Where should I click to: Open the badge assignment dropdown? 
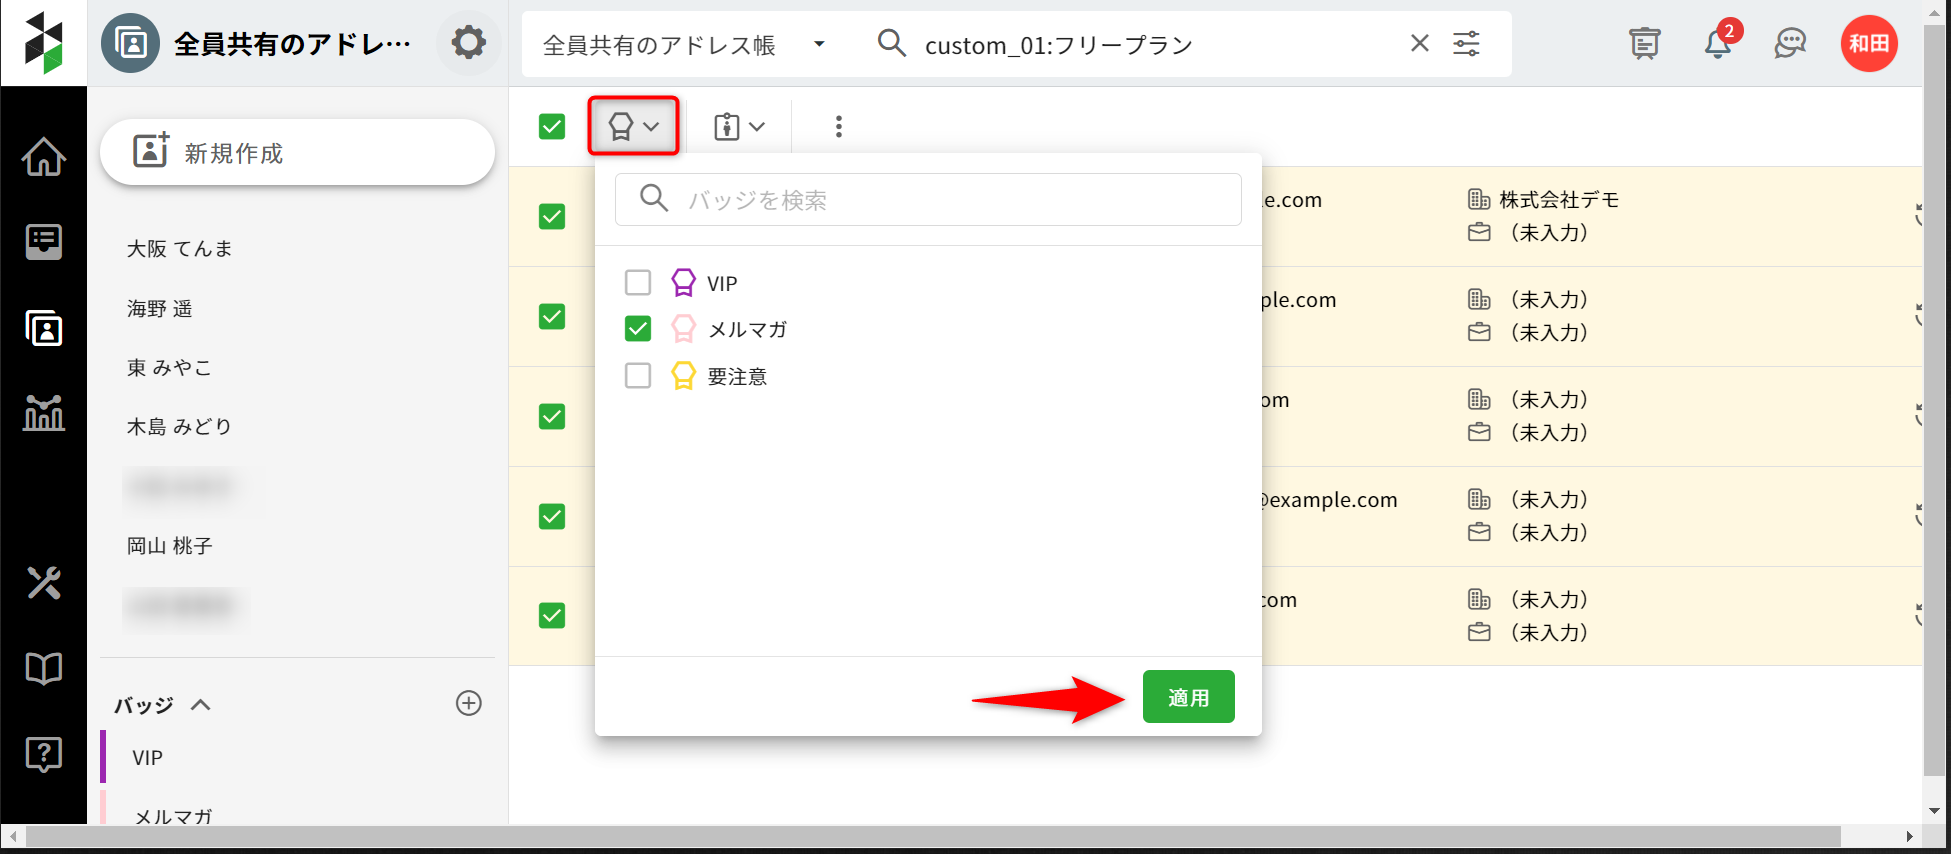(633, 126)
